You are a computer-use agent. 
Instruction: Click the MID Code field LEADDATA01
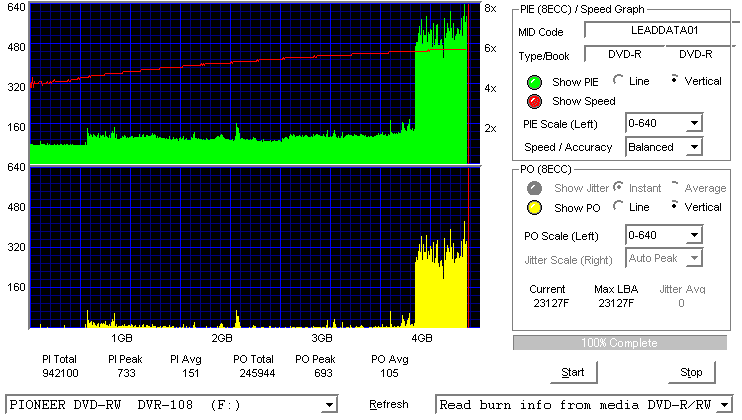[x=662, y=30]
